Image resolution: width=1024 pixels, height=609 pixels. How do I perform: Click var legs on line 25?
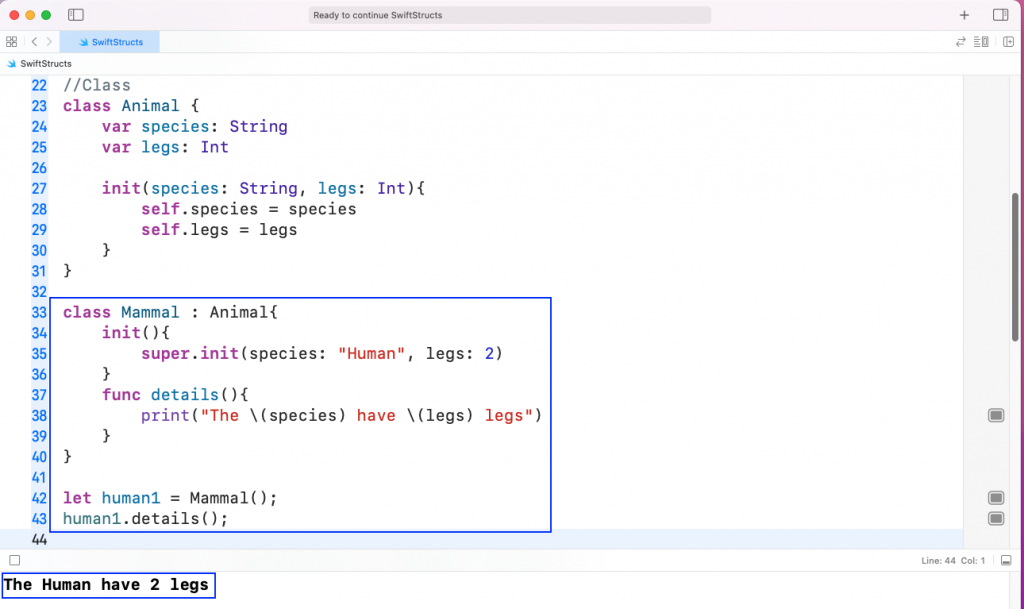click(140, 147)
